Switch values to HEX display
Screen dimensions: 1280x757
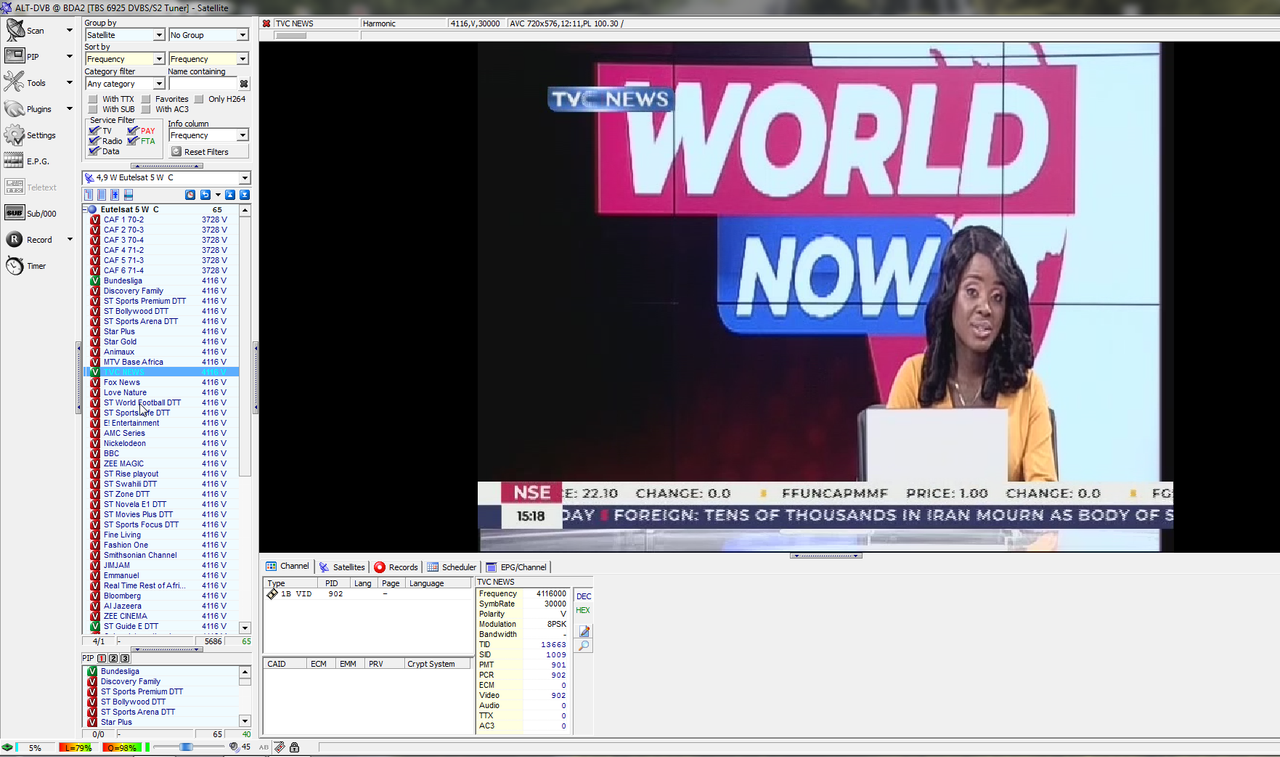tap(583, 610)
